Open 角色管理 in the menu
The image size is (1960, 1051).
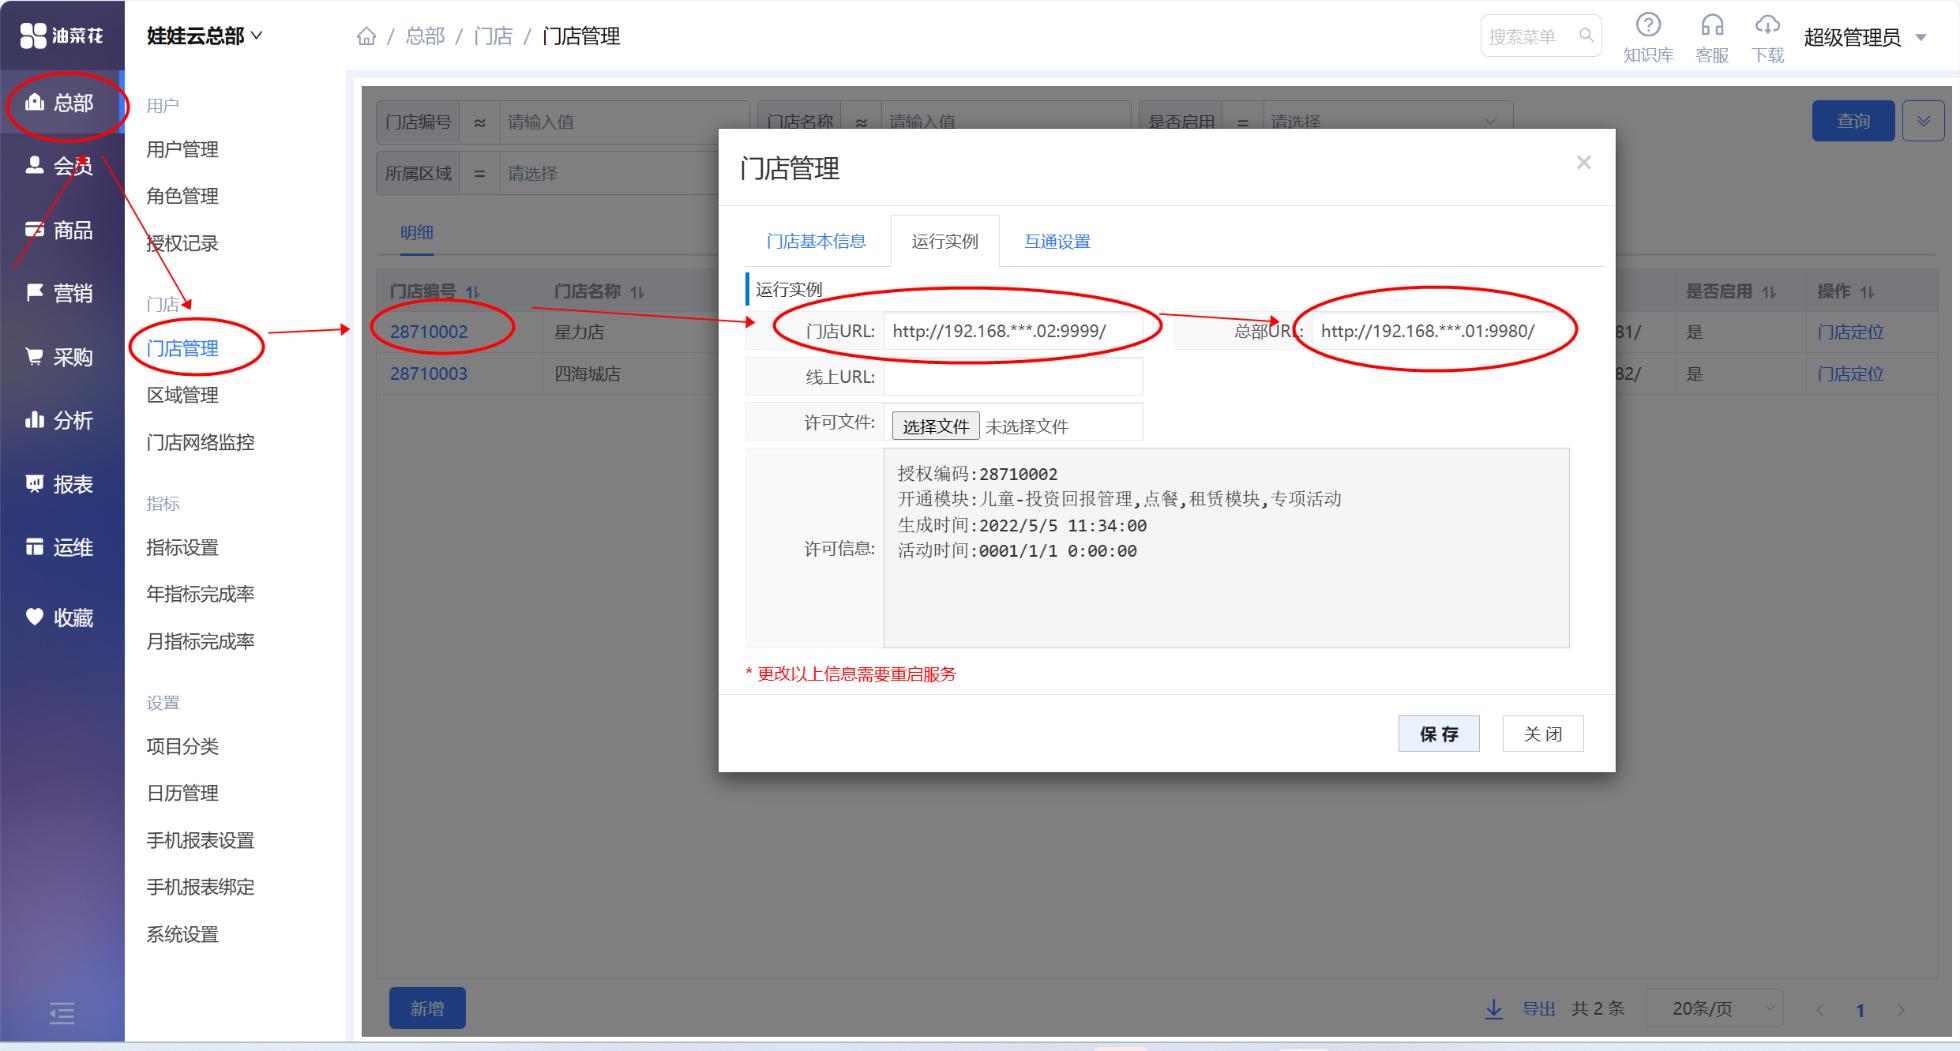[x=182, y=196]
